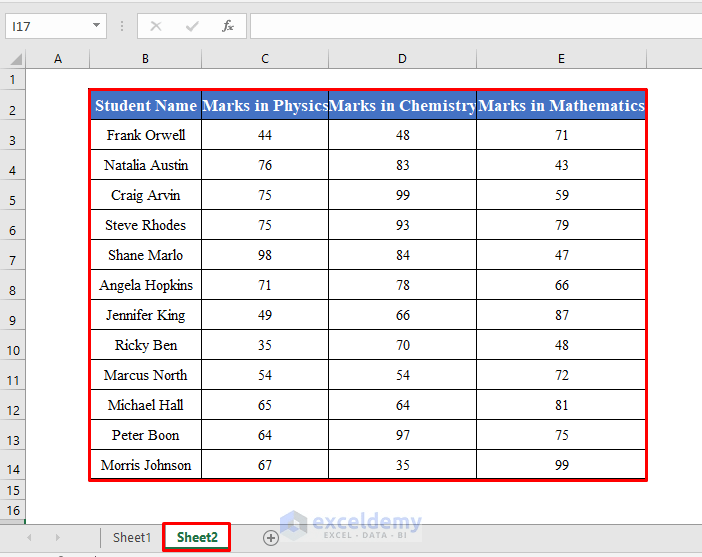Click Shane Marlo's Physics mark 98
This screenshot has width=702, height=557.
(x=265, y=255)
